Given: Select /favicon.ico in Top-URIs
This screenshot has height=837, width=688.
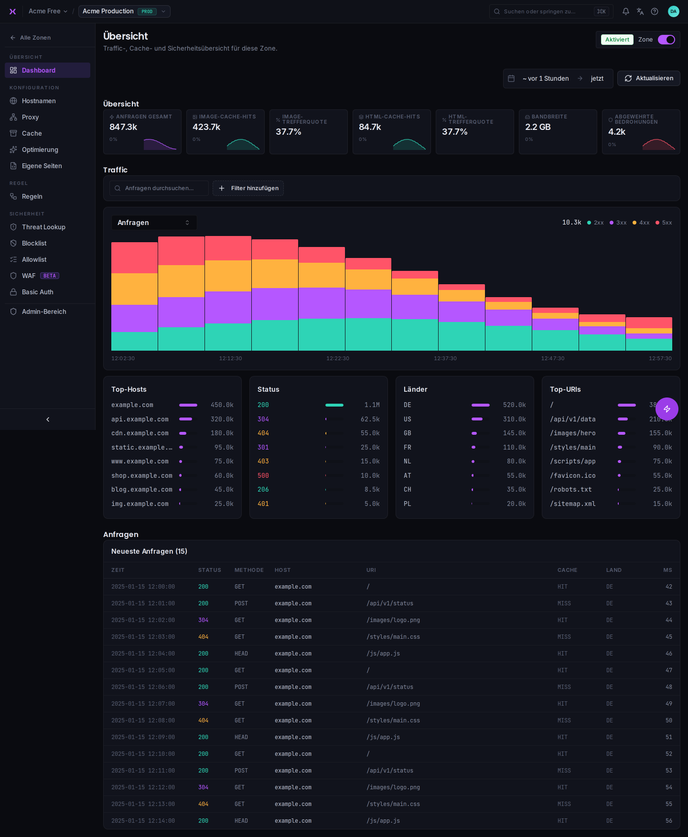Looking at the screenshot, I should coord(611,476).
